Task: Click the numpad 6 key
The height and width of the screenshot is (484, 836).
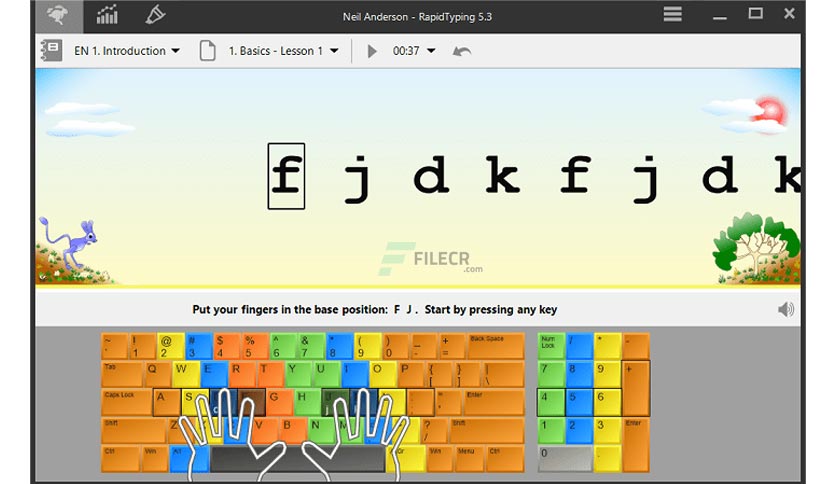Action: click(x=607, y=402)
